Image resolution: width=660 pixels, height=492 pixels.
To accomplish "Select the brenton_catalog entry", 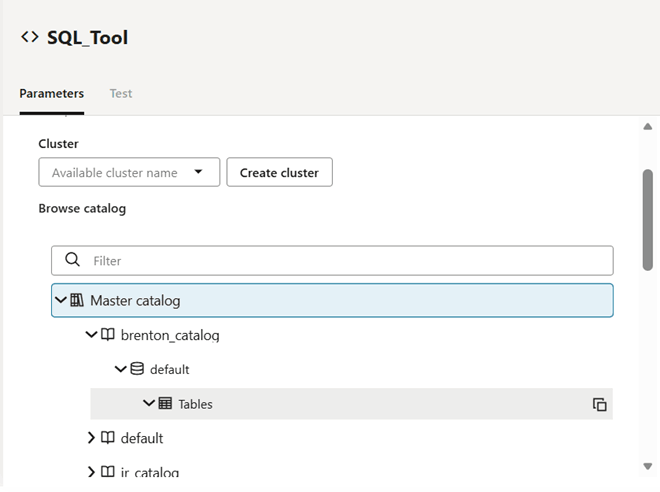I will click(170, 335).
